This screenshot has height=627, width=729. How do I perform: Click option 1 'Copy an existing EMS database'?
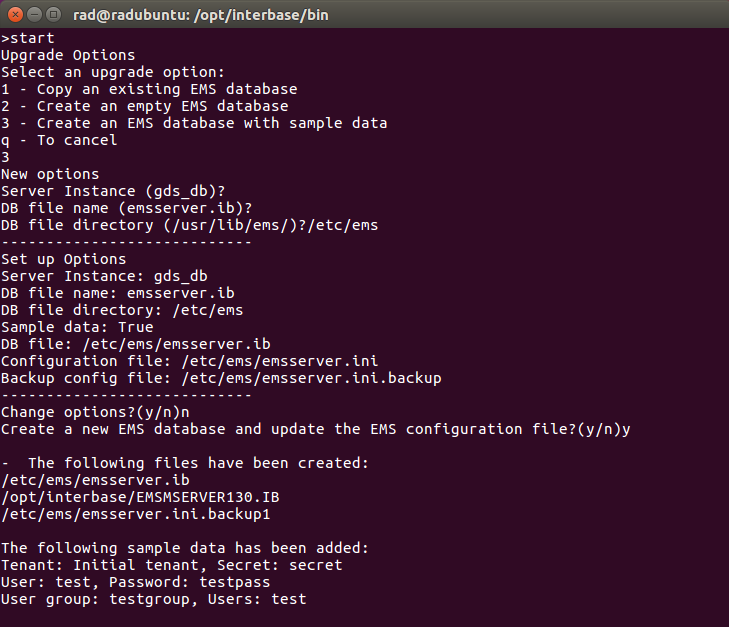[x=149, y=89]
